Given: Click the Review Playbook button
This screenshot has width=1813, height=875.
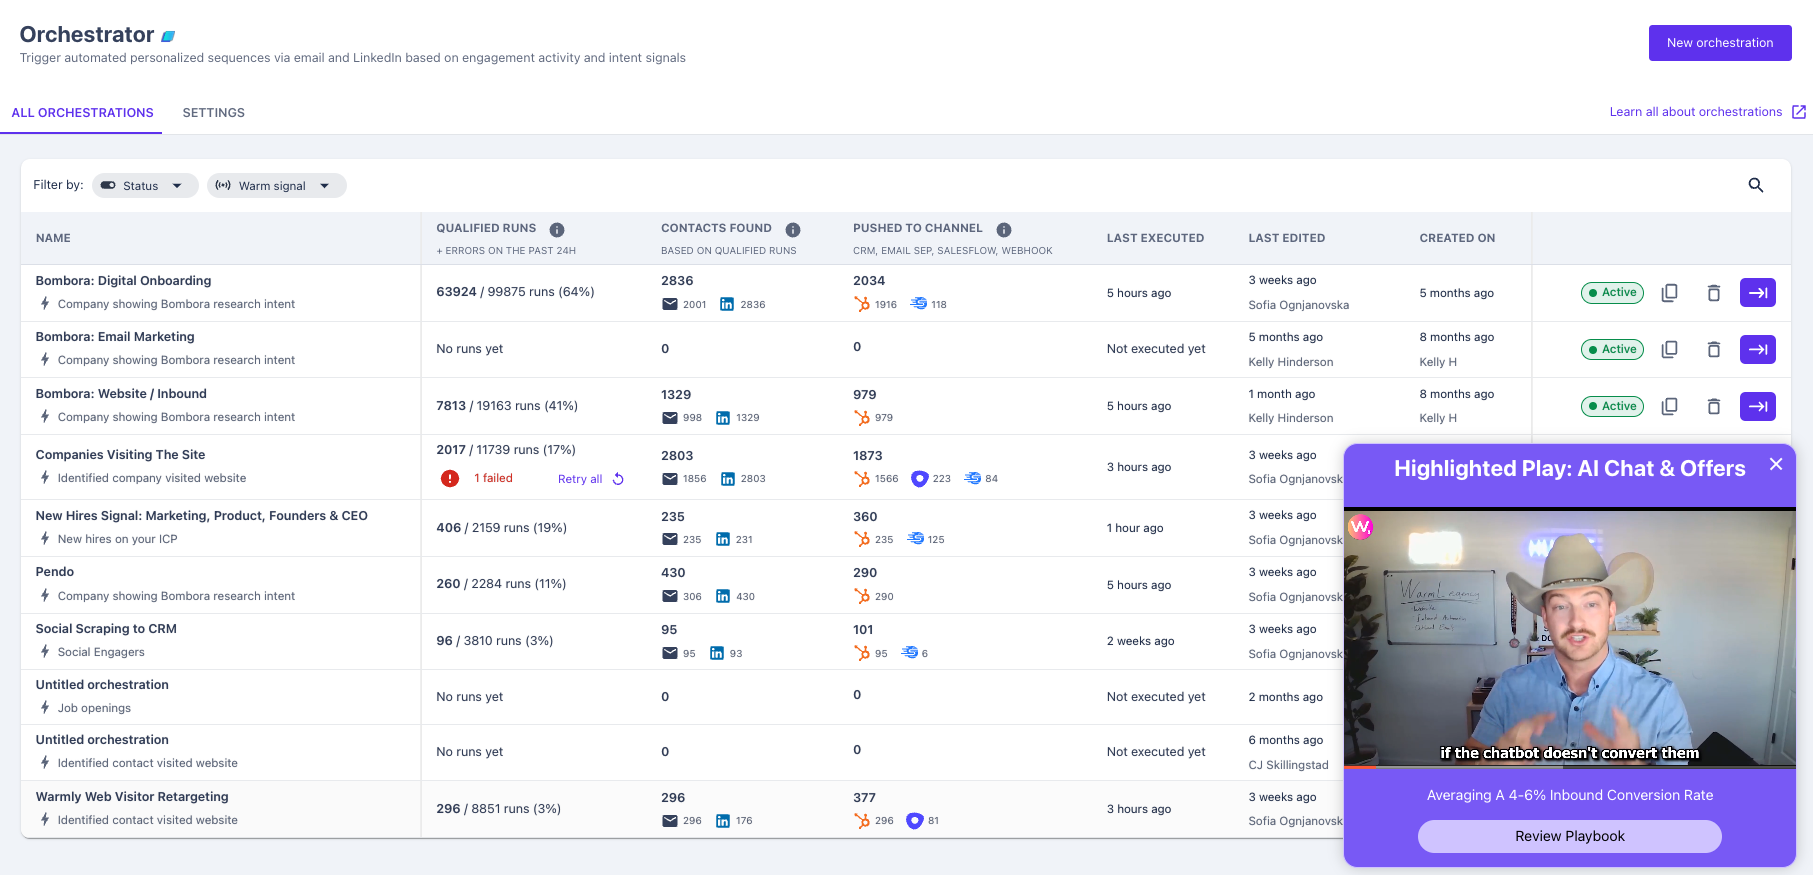Looking at the screenshot, I should pos(1569,836).
